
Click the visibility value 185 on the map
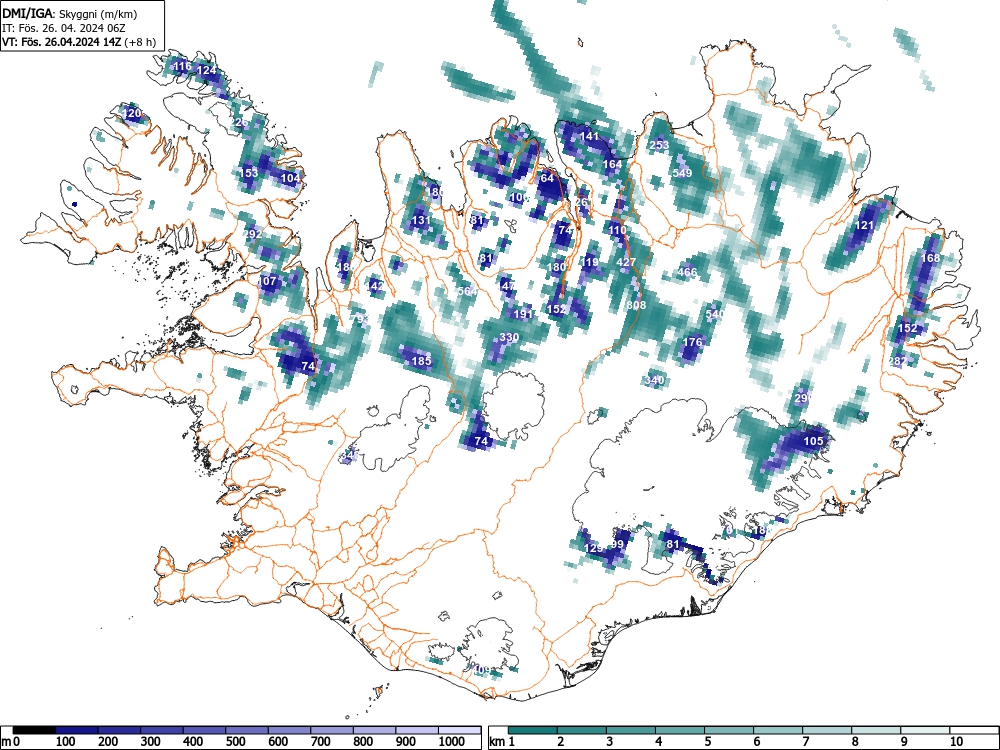pos(421,361)
